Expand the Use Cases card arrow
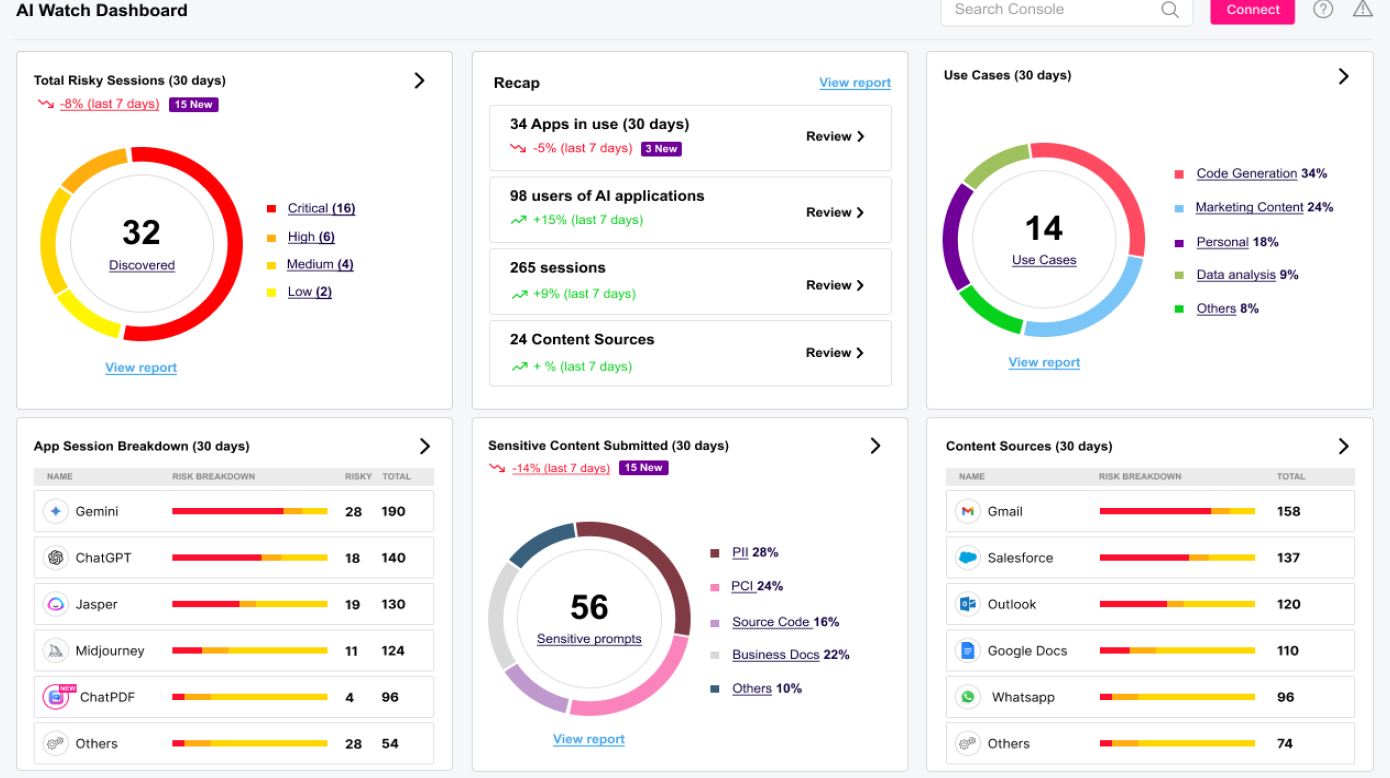The image size is (1390, 778). [1343, 76]
